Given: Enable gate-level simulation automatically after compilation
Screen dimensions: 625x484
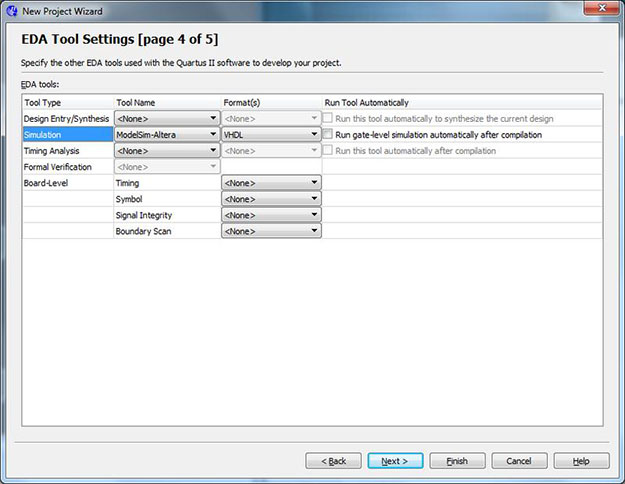Looking at the screenshot, I should [x=329, y=134].
